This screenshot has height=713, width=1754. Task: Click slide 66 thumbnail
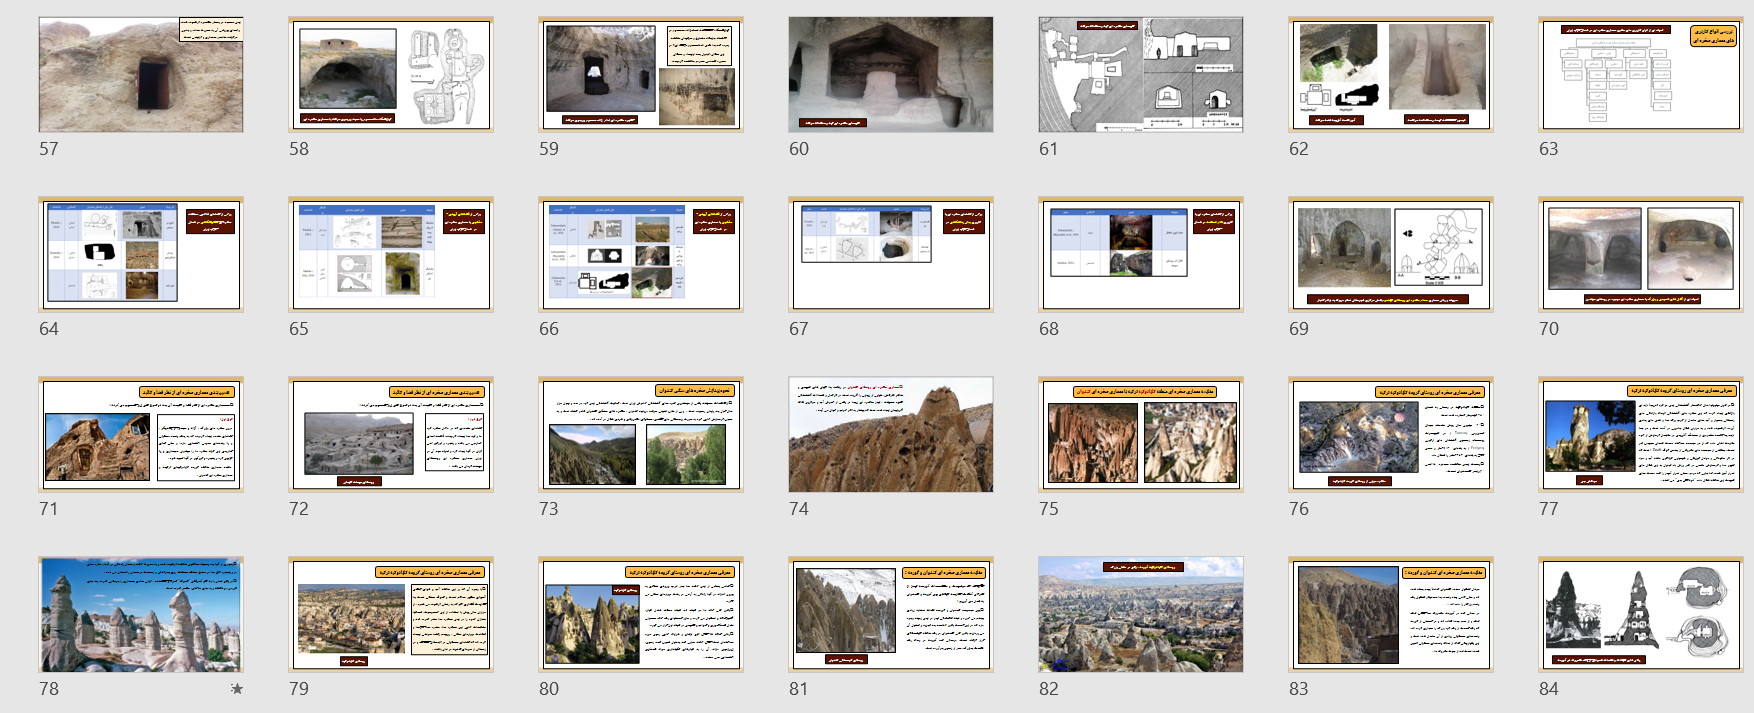[641, 254]
